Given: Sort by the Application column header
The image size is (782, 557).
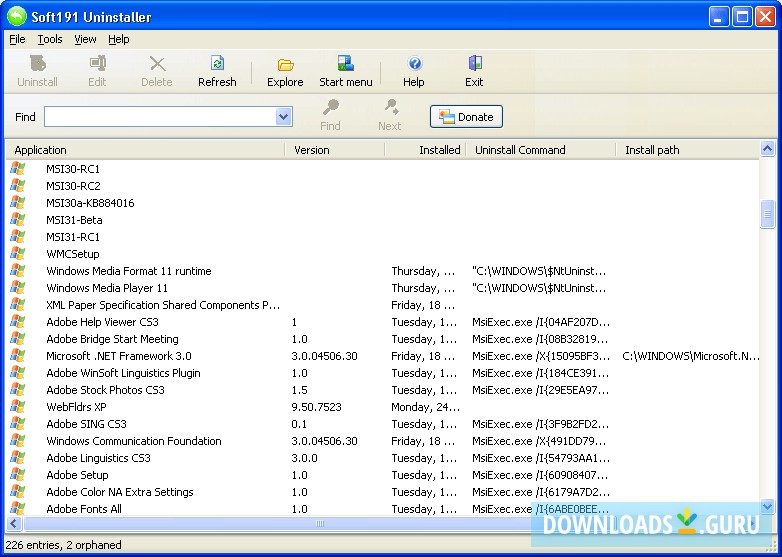Looking at the screenshot, I should coord(145,150).
